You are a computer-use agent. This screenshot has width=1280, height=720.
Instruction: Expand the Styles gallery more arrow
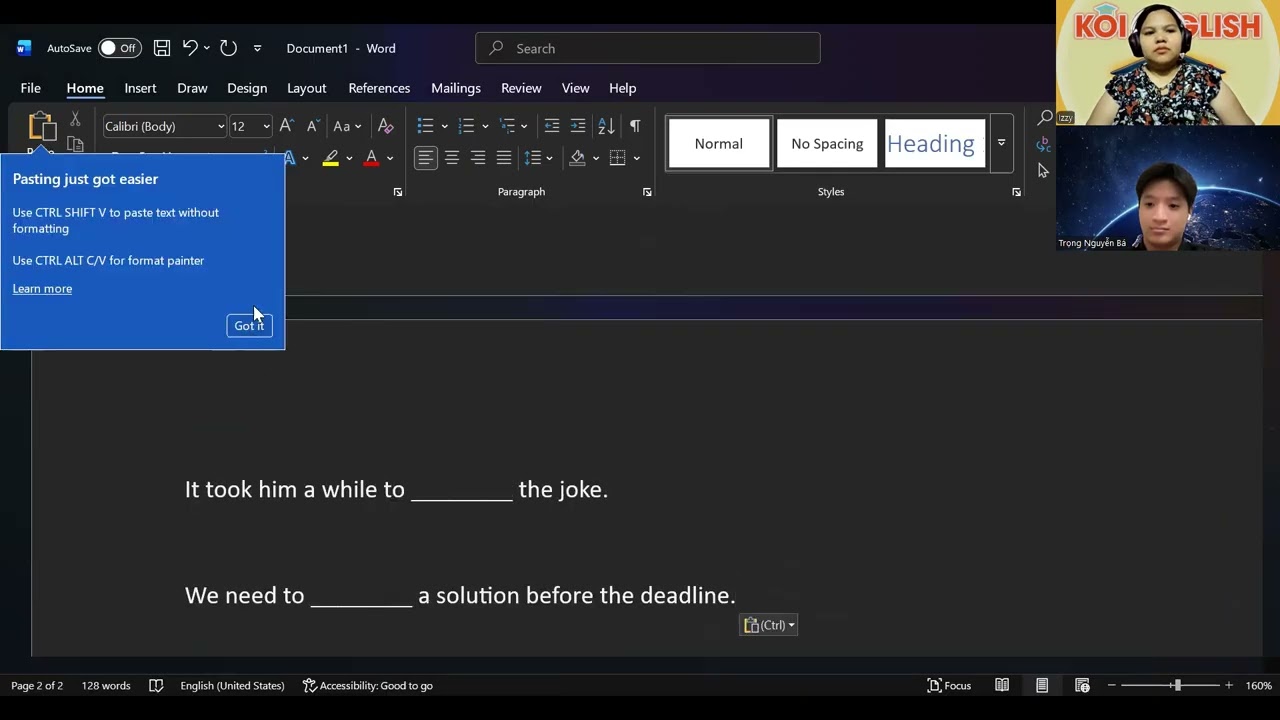pyautogui.click(x=1001, y=143)
